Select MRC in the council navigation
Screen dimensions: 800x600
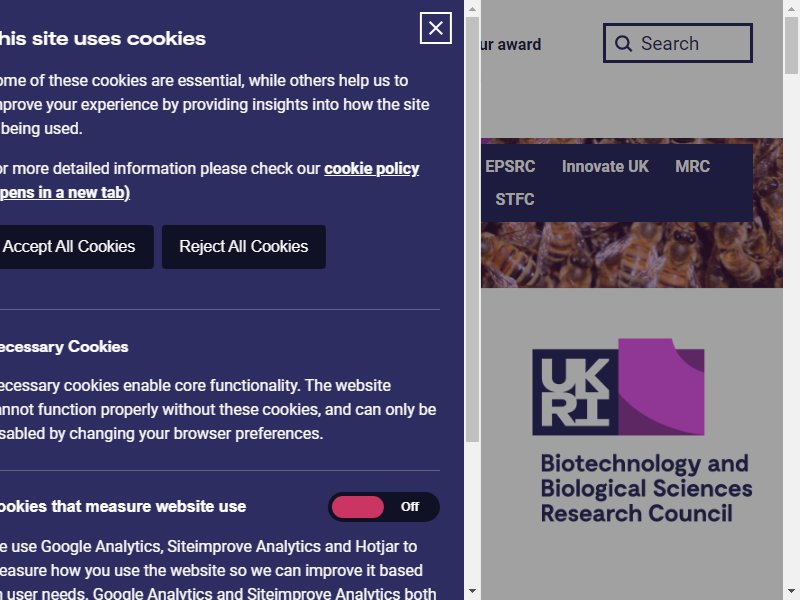point(692,166)
